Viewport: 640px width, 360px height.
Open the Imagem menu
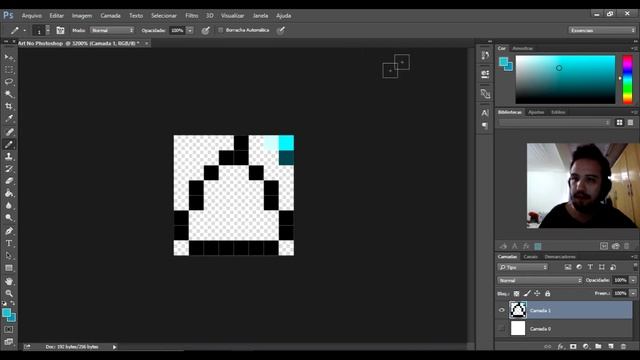point(82,16)
